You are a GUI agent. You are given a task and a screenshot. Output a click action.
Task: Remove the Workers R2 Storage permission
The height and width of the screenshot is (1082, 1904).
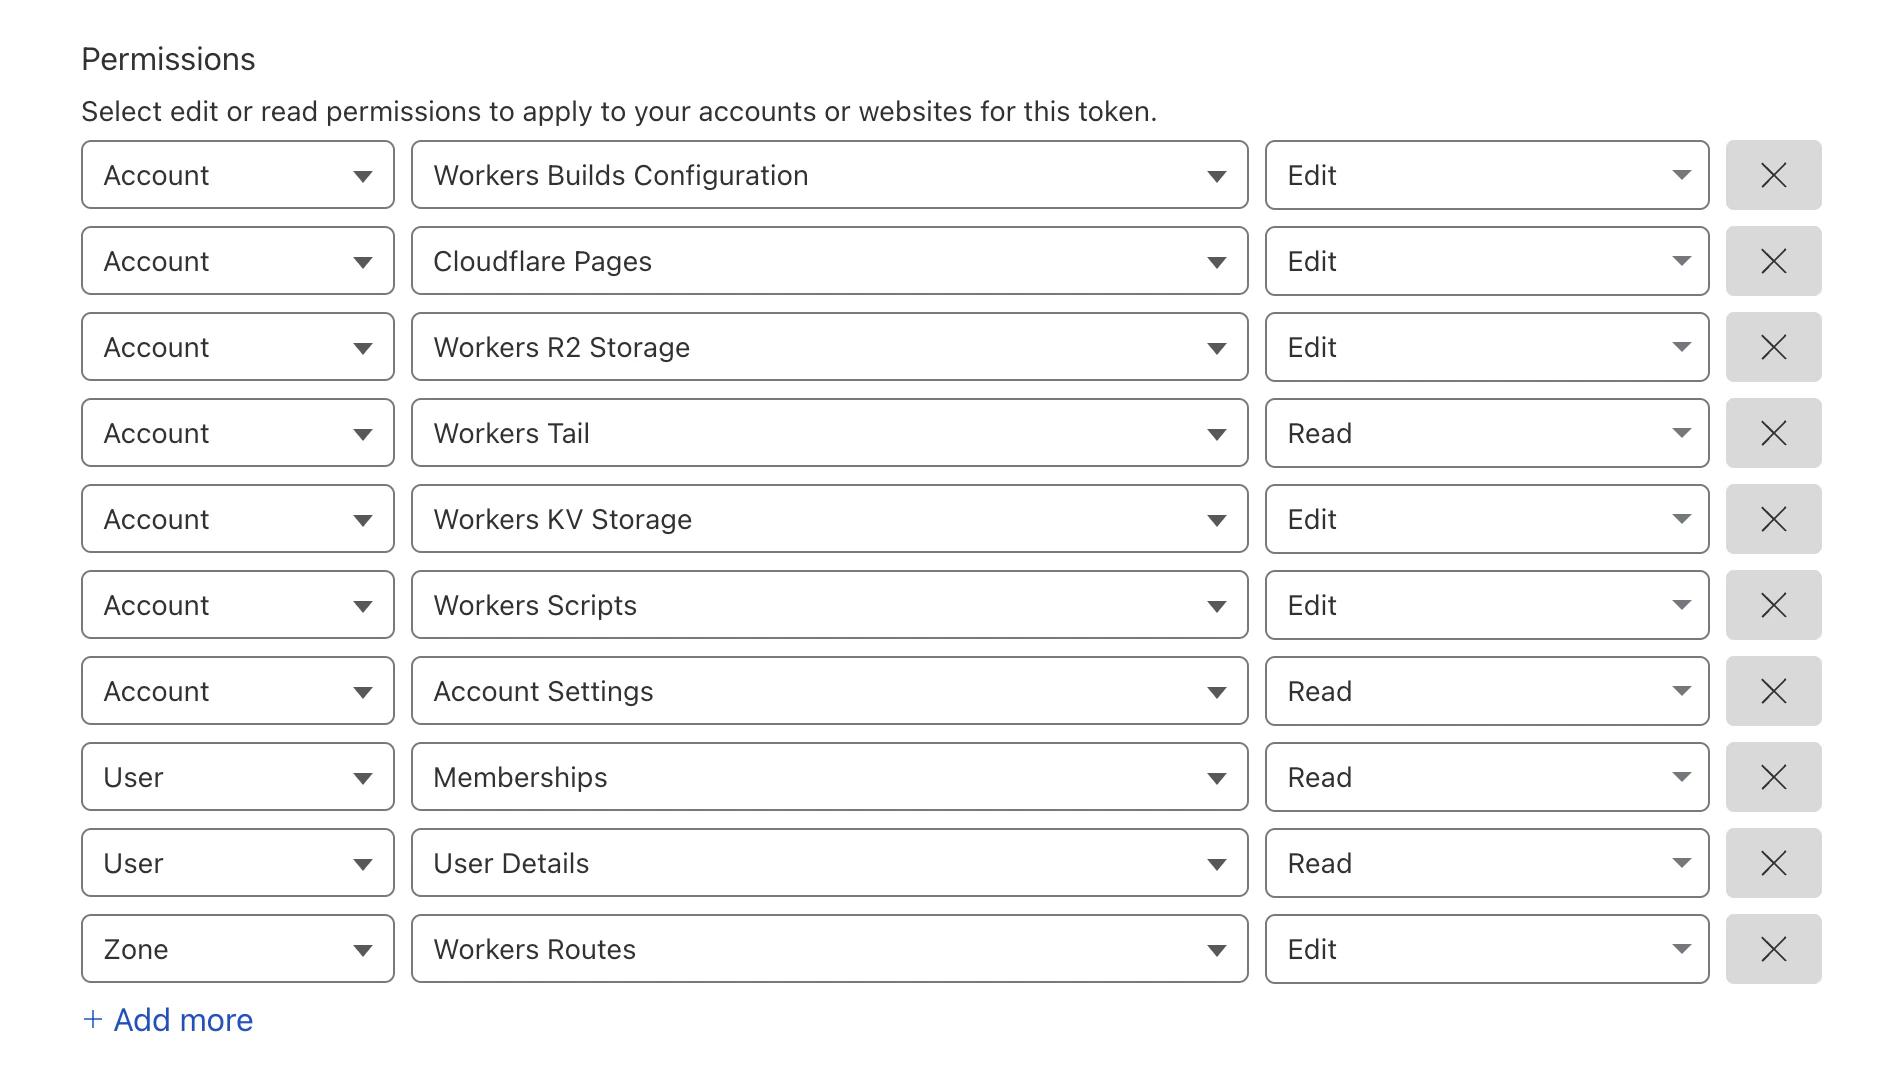tap(1773, 347)
